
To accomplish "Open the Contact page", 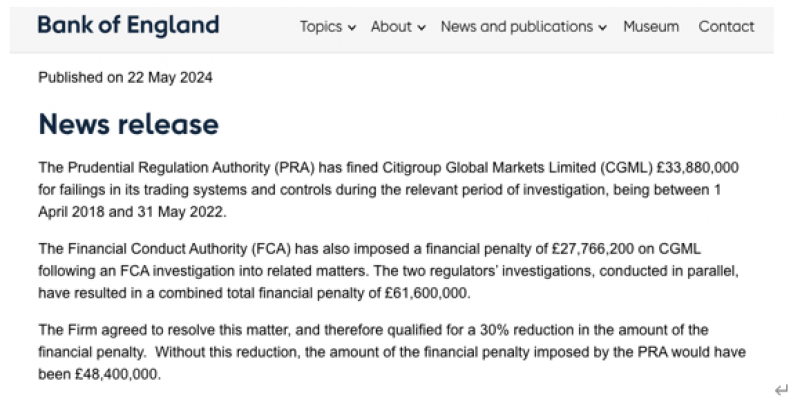I will pyautogui.click(x=726, y=27).
